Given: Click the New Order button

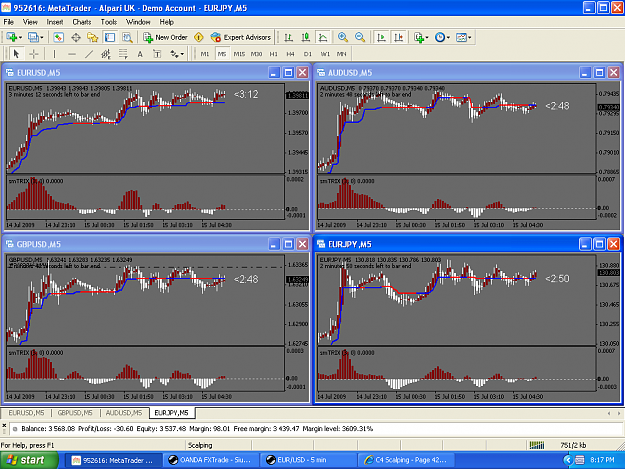Looking at the screenshot, I should click(165, 37).
